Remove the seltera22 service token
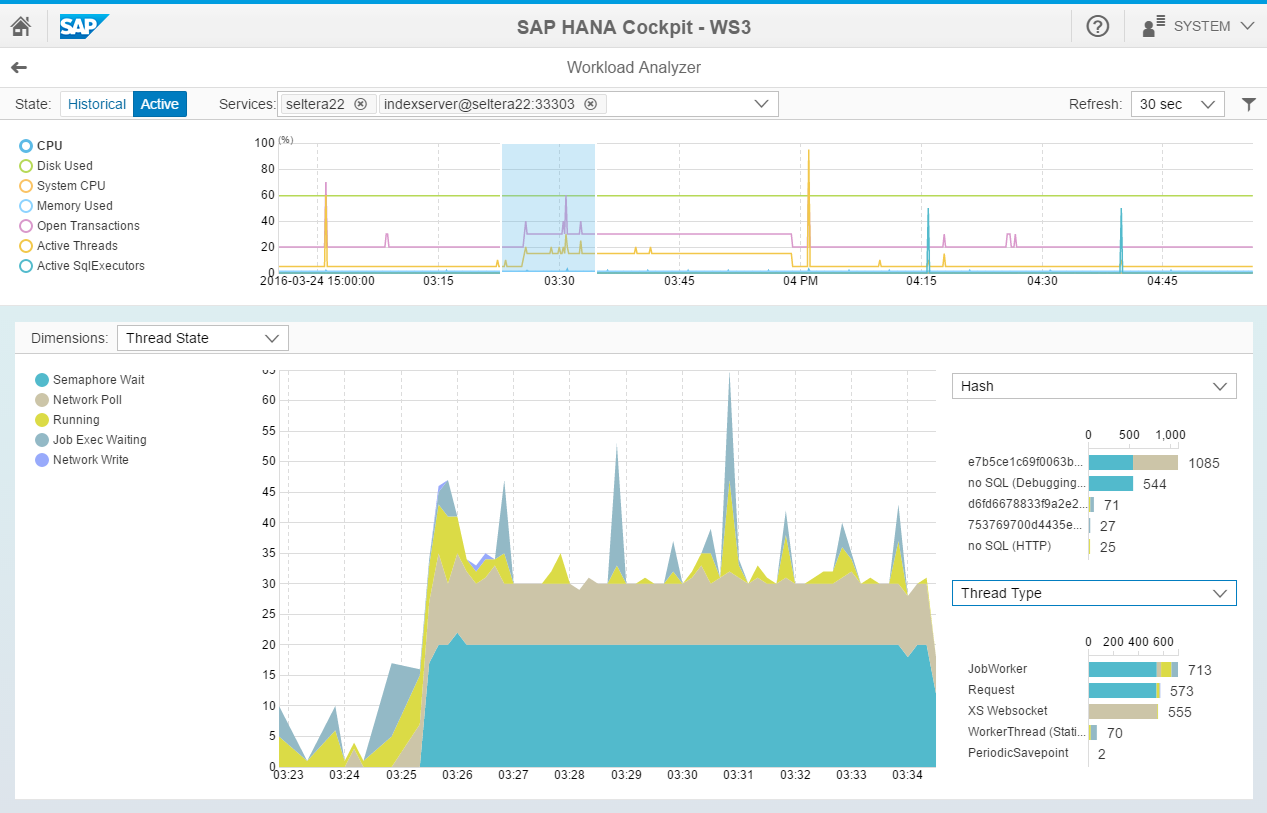The width and height of the screenshot is (1267, 813). tap(360, 103)
